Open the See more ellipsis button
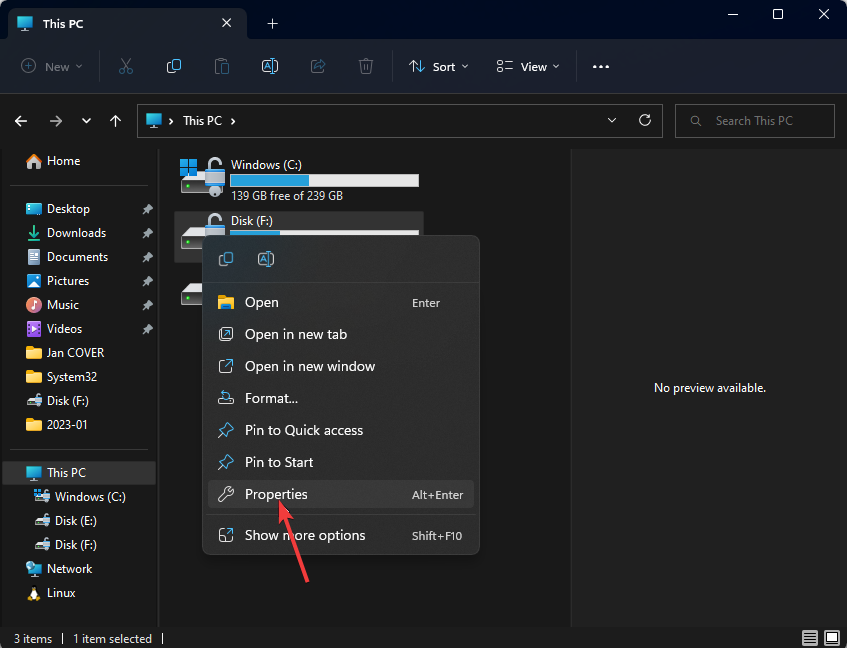 [x=600, y=67]
